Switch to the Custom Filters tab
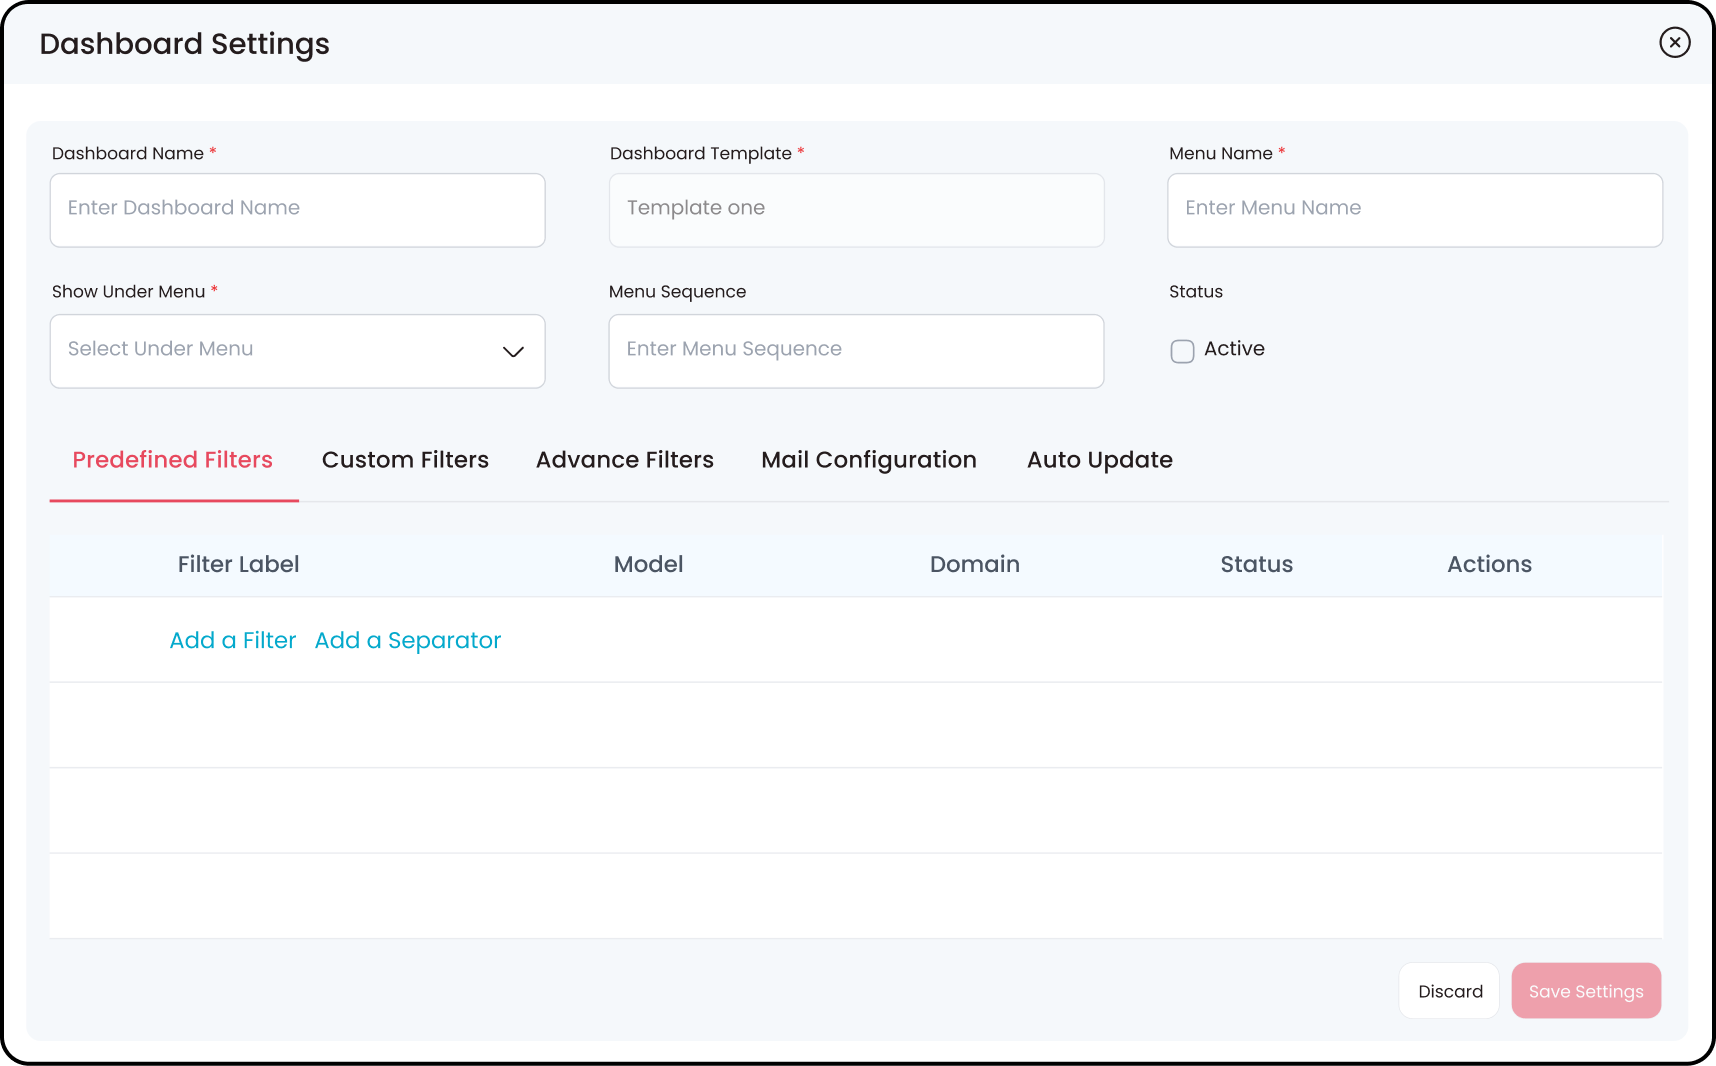Viewport: 1716px width, 1066px height. [x=405, y=460]
